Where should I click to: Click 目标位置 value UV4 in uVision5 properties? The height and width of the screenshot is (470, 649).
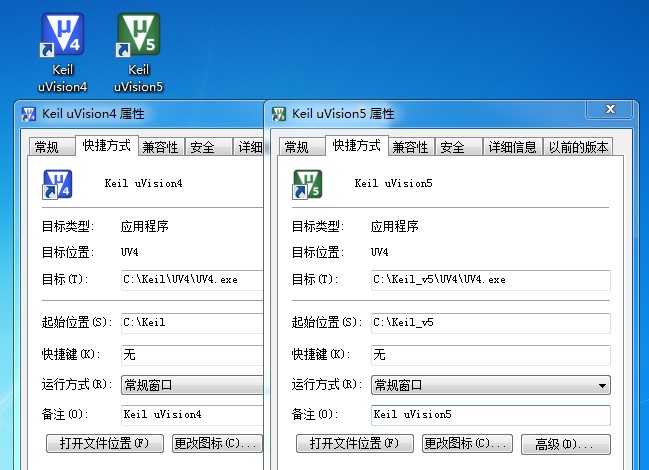pyautogui.click(x=380, y=252)
